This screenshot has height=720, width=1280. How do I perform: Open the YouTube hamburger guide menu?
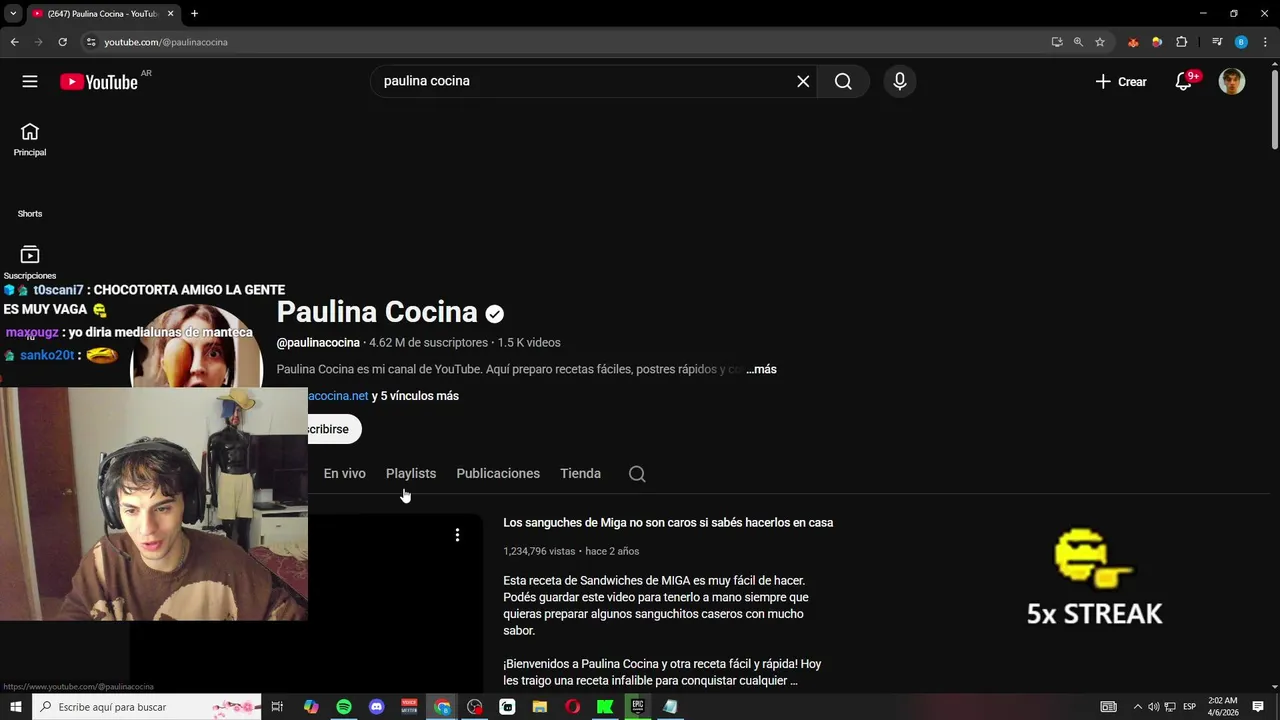30,82
